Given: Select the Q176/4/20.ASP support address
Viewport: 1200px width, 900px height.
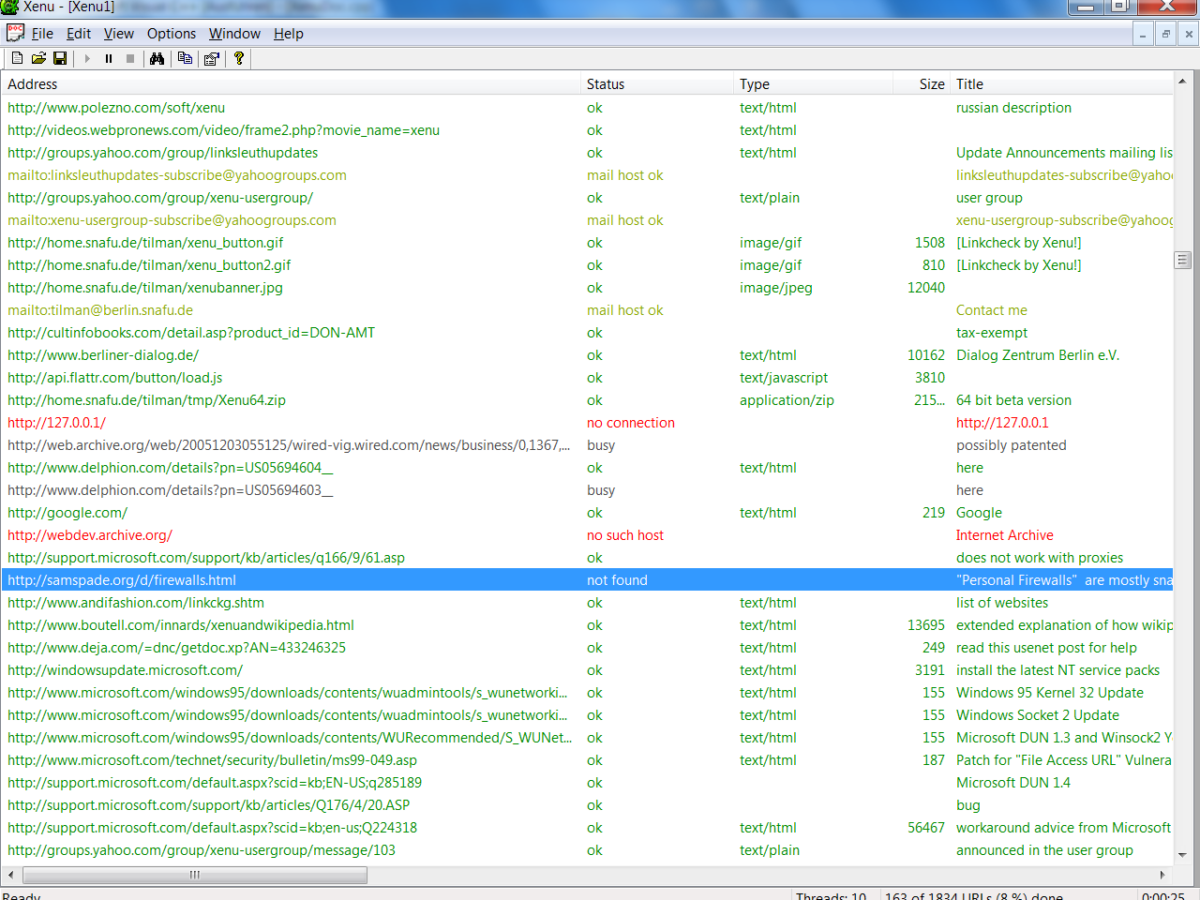Looking at the screenshot, I should click(x=208, y=805).
